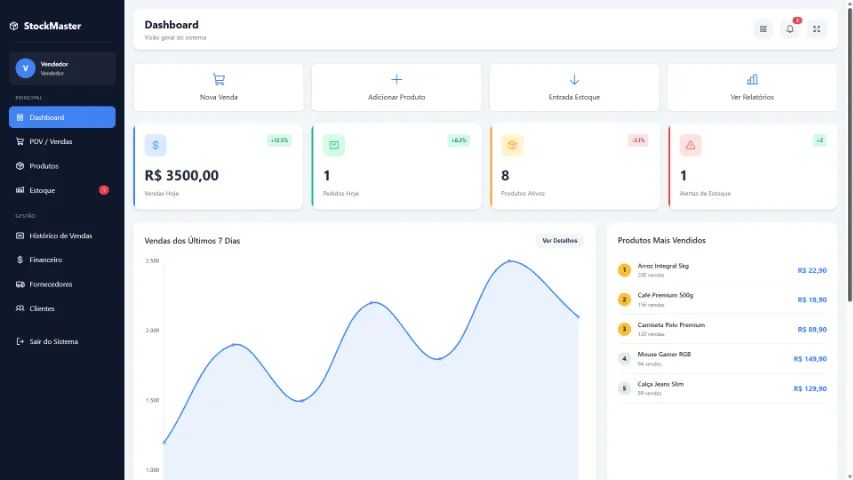Click the fullscreen expand icon in header
853x480 pixels.
point(817,29)
